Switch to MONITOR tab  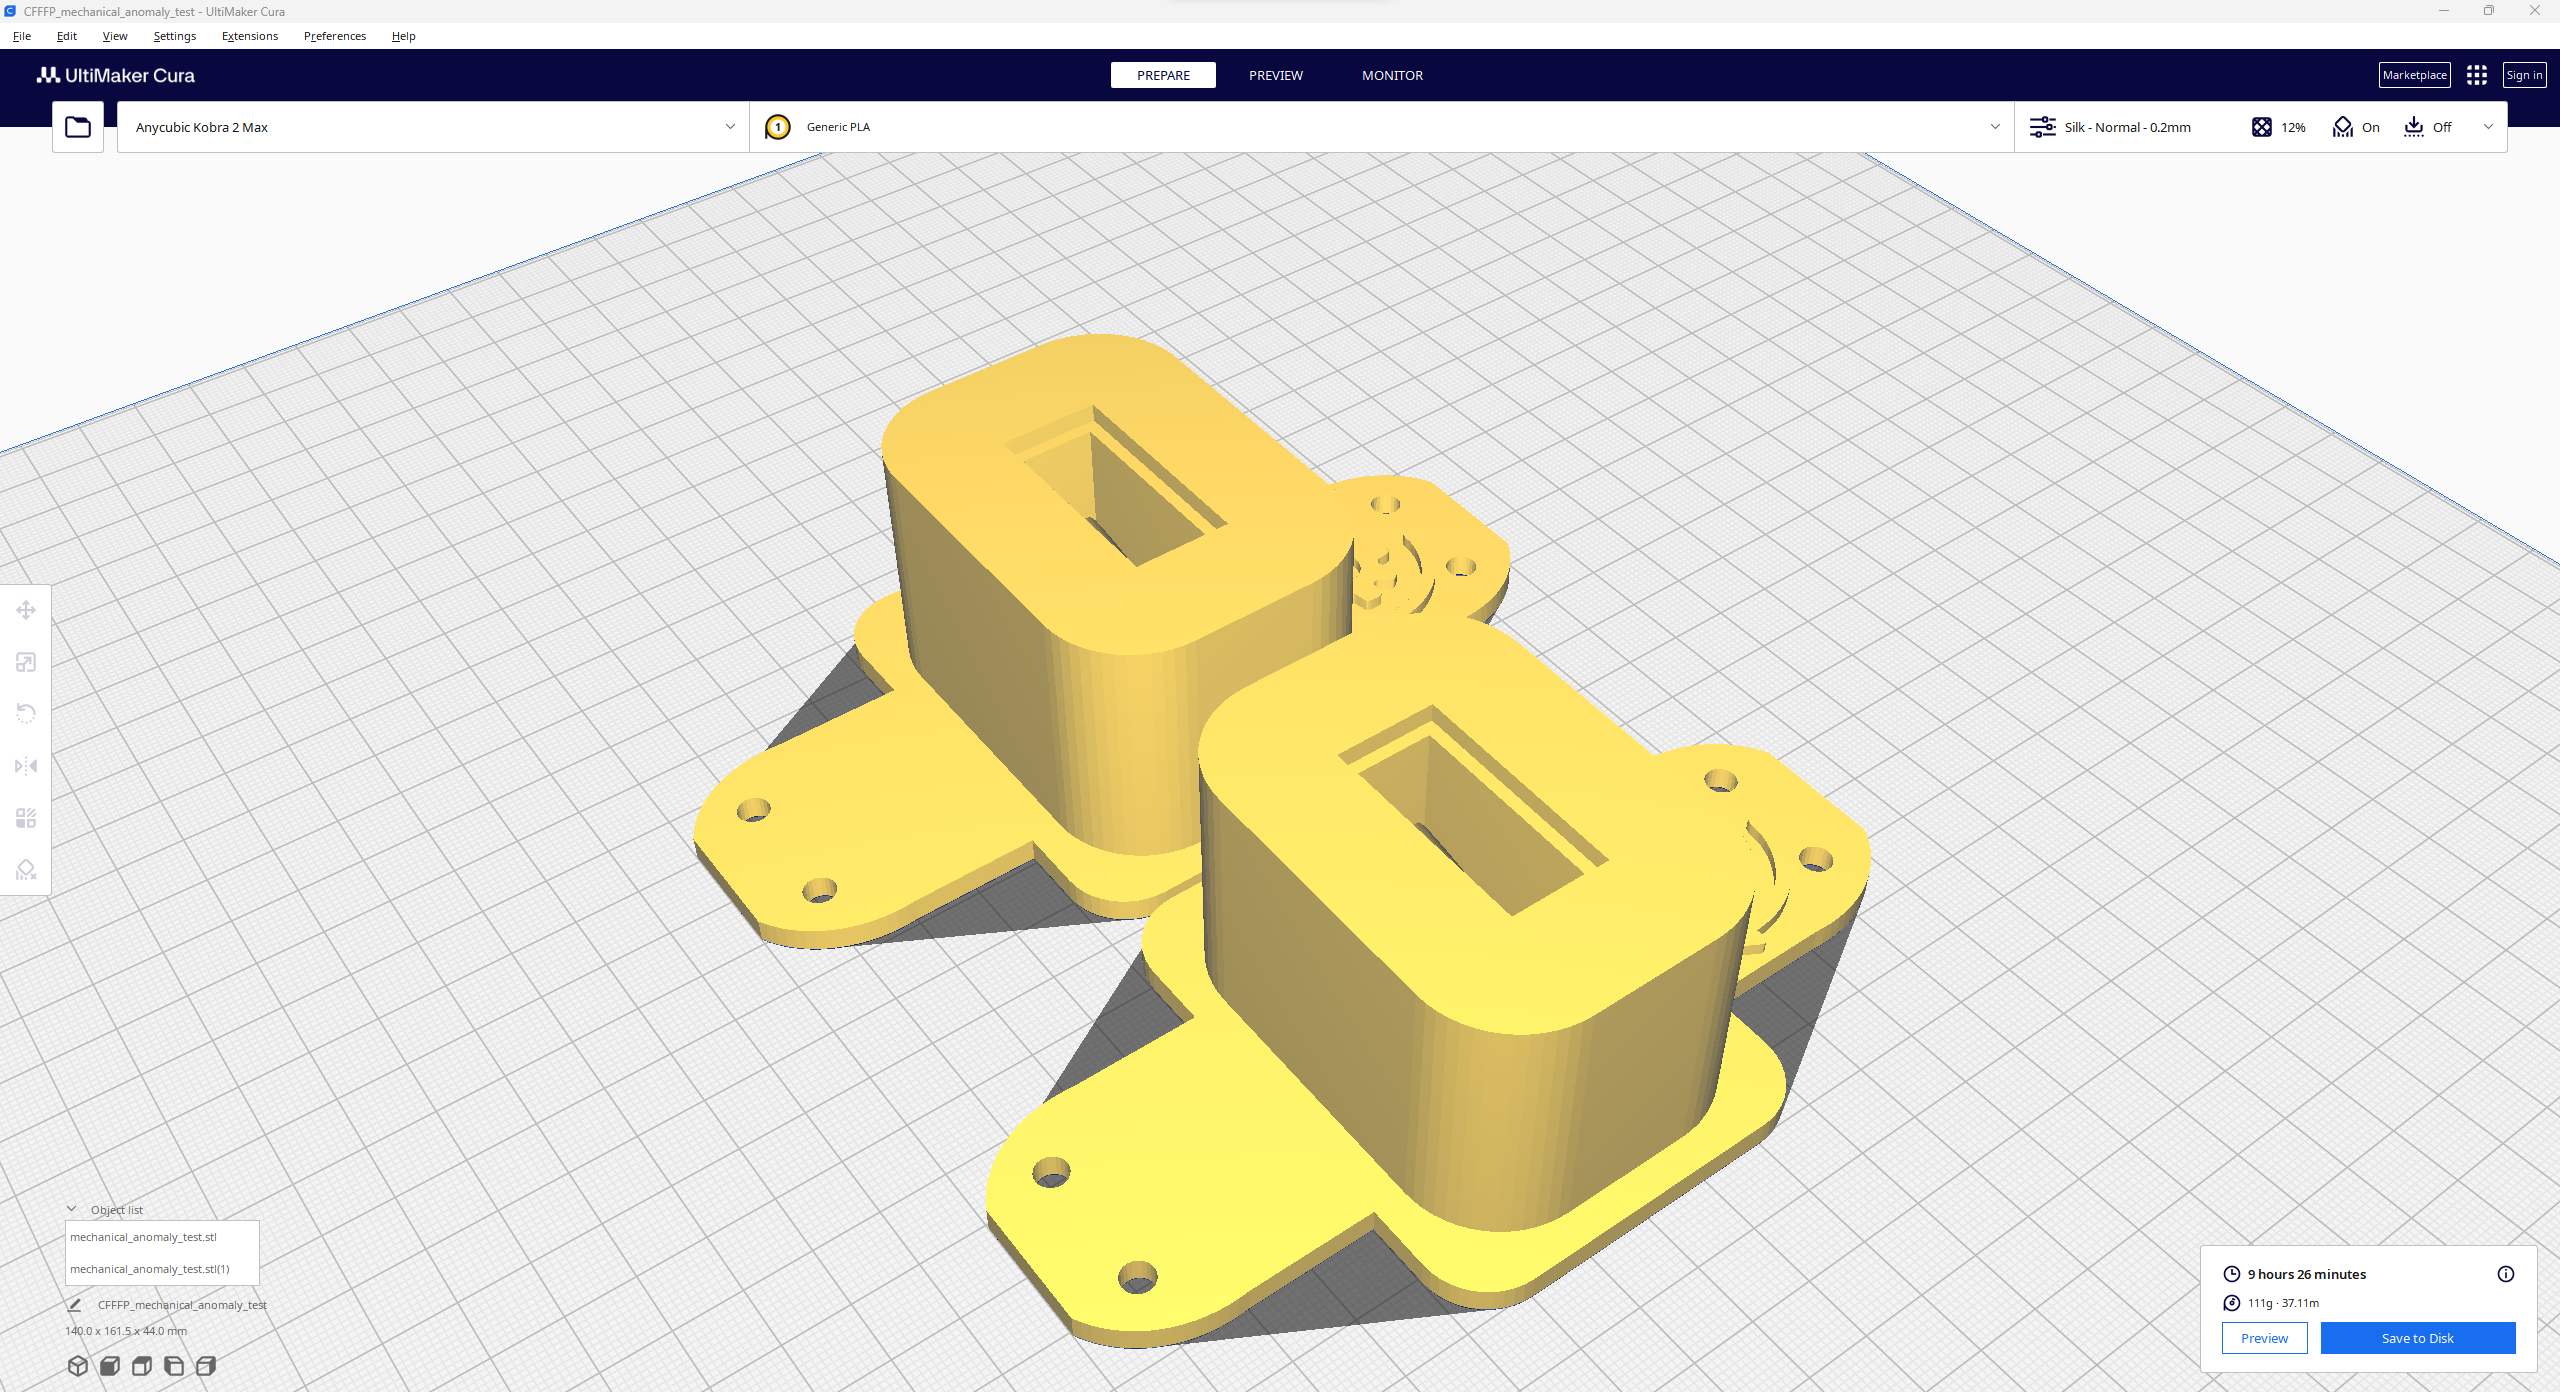pos(1391,75)
